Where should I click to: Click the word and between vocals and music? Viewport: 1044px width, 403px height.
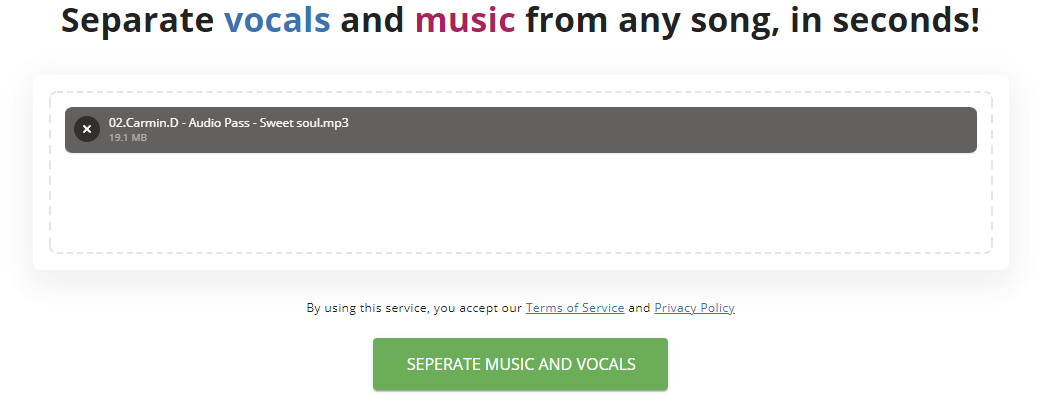[372, 21]
